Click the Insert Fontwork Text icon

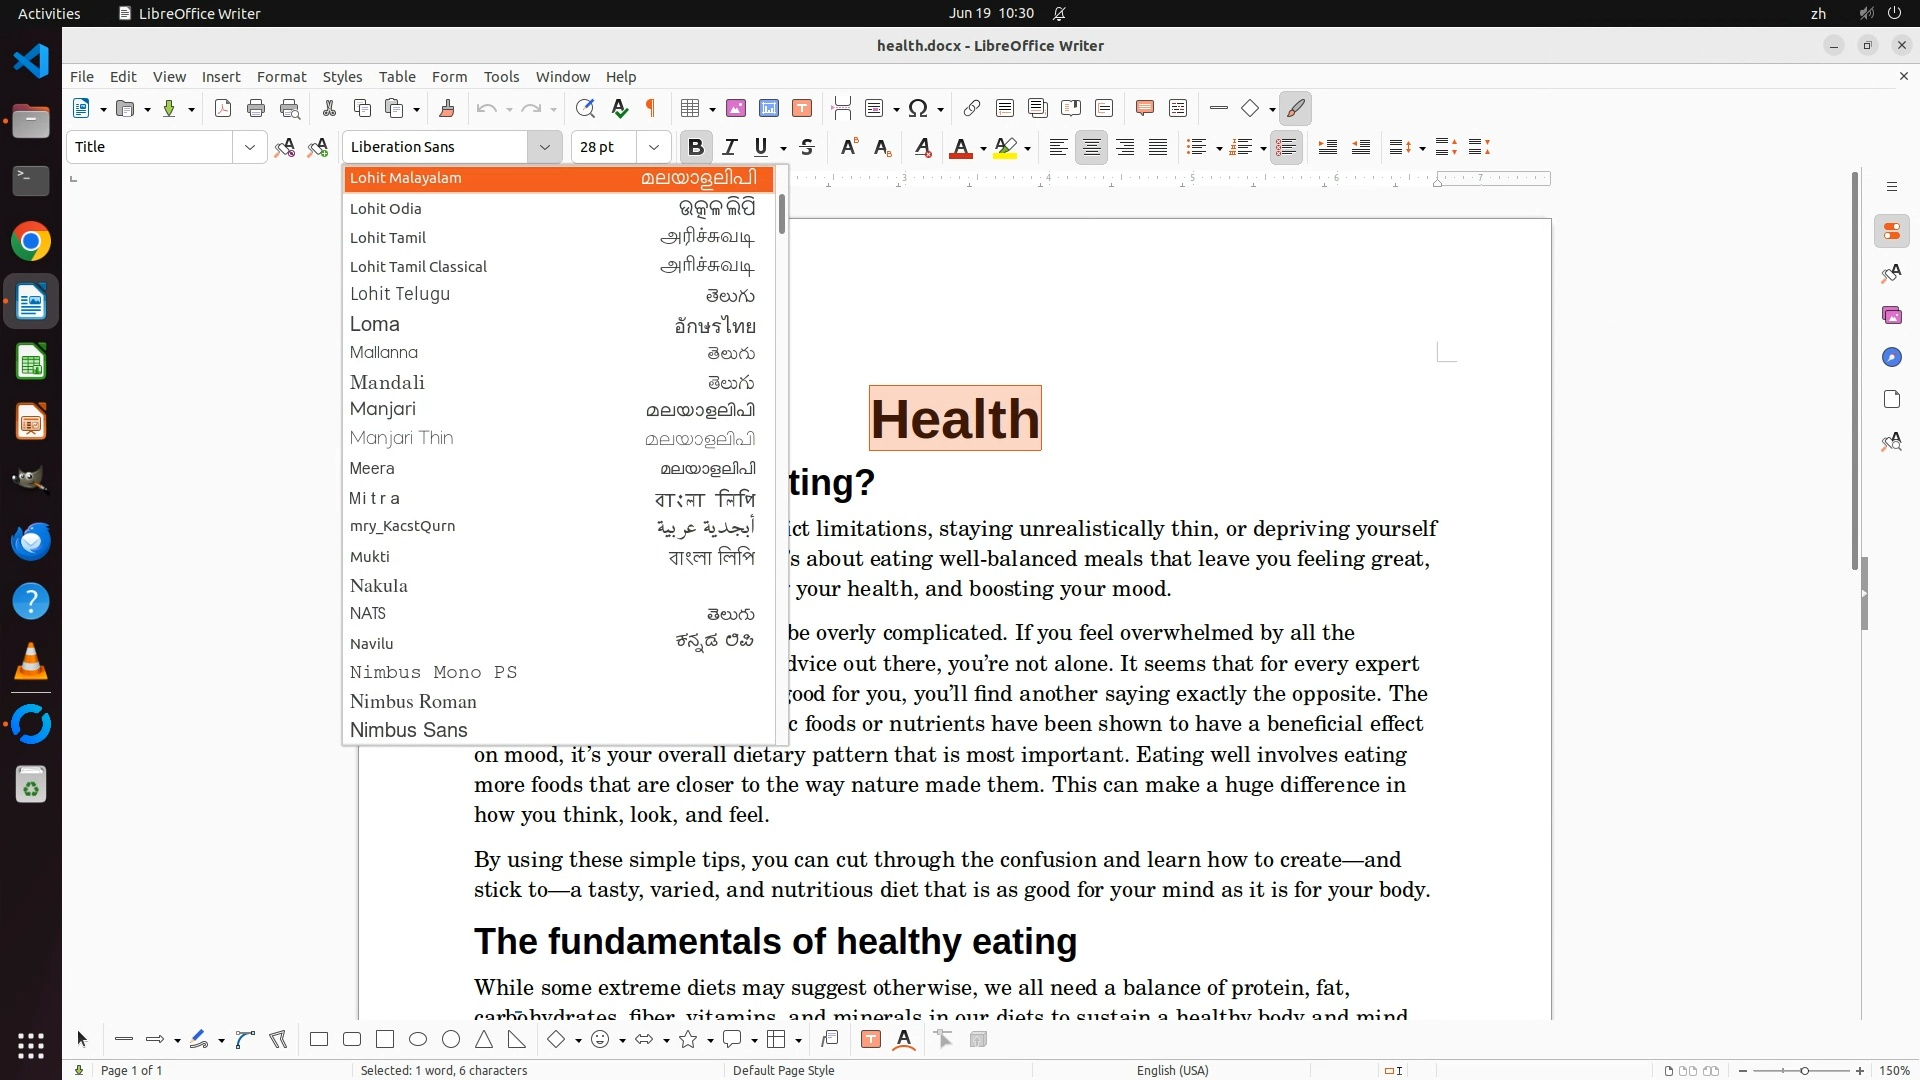(x=904, y=1040)
